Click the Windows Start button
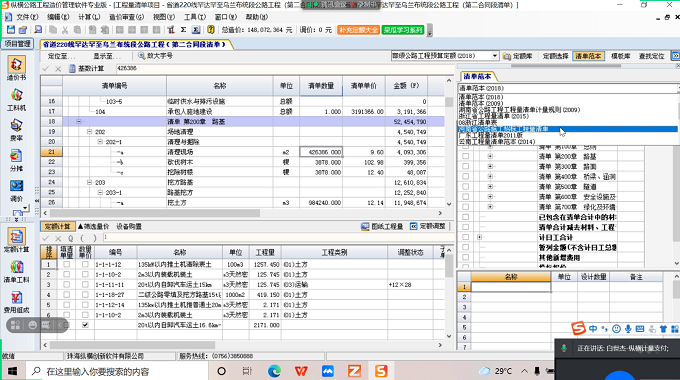Image resolution: width=680 pixels, height=380 pixels. pos(12,371)
